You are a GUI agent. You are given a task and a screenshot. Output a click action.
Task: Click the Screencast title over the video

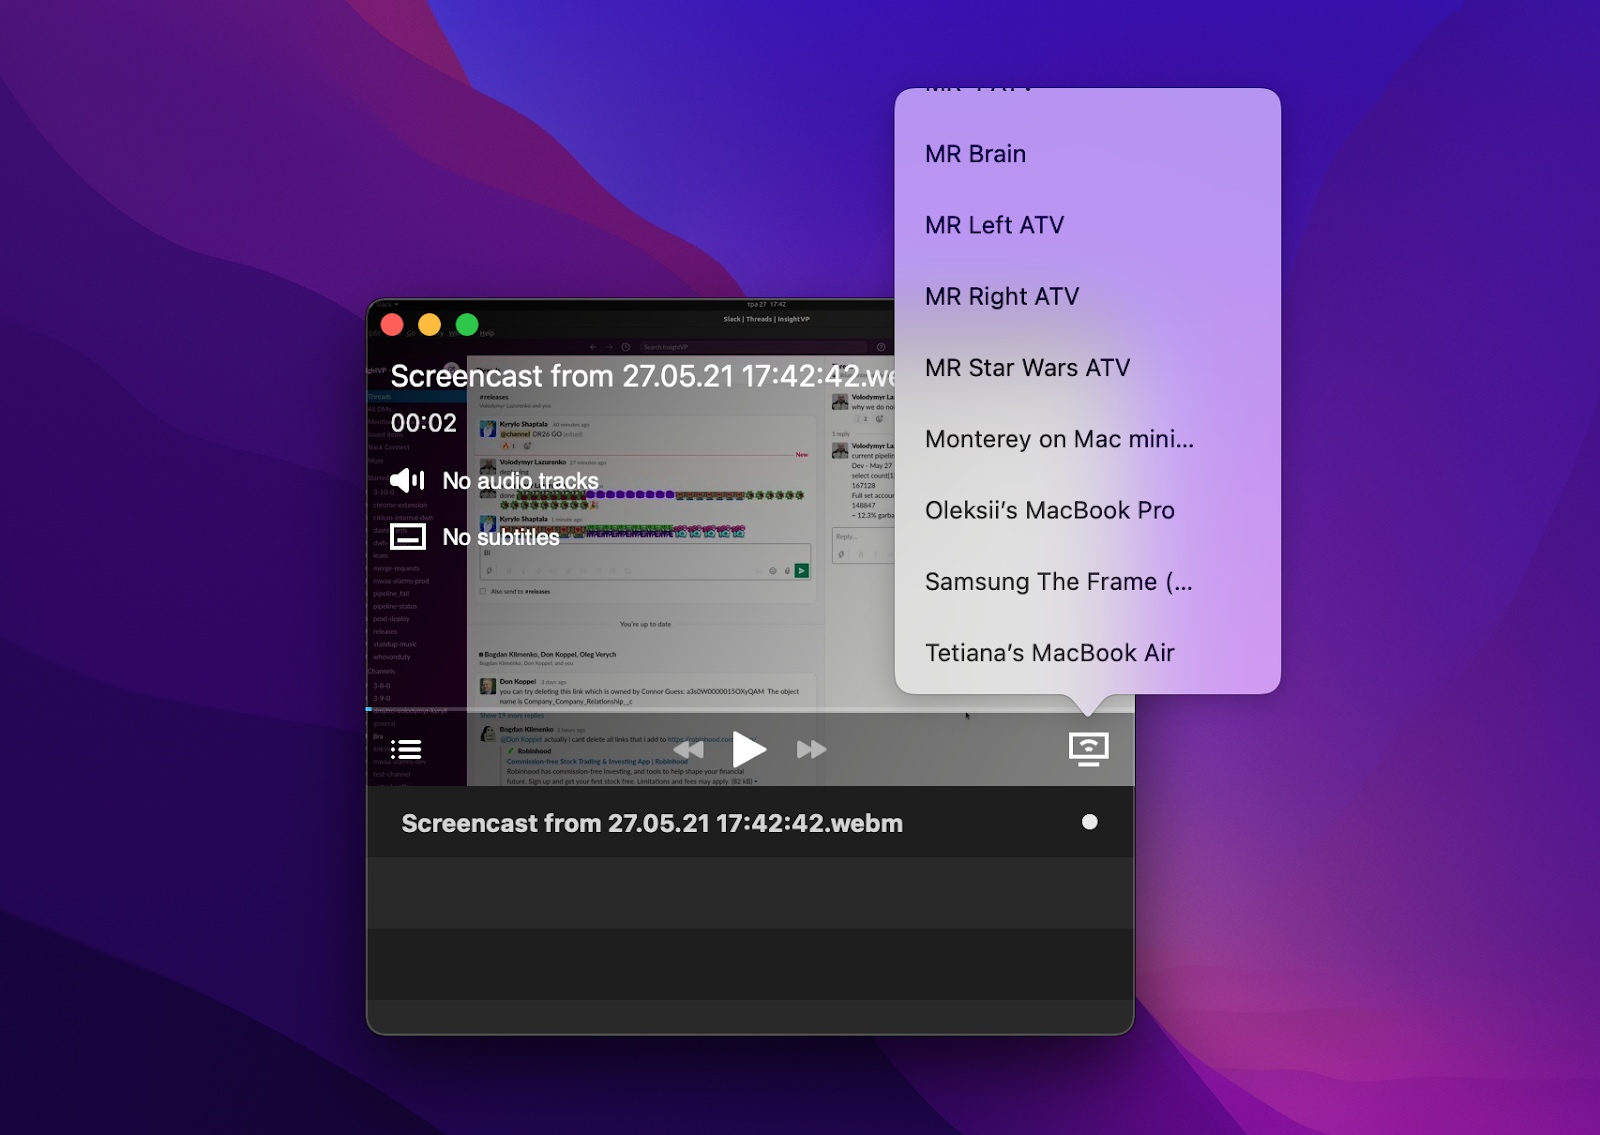click(x=642, y=376)
